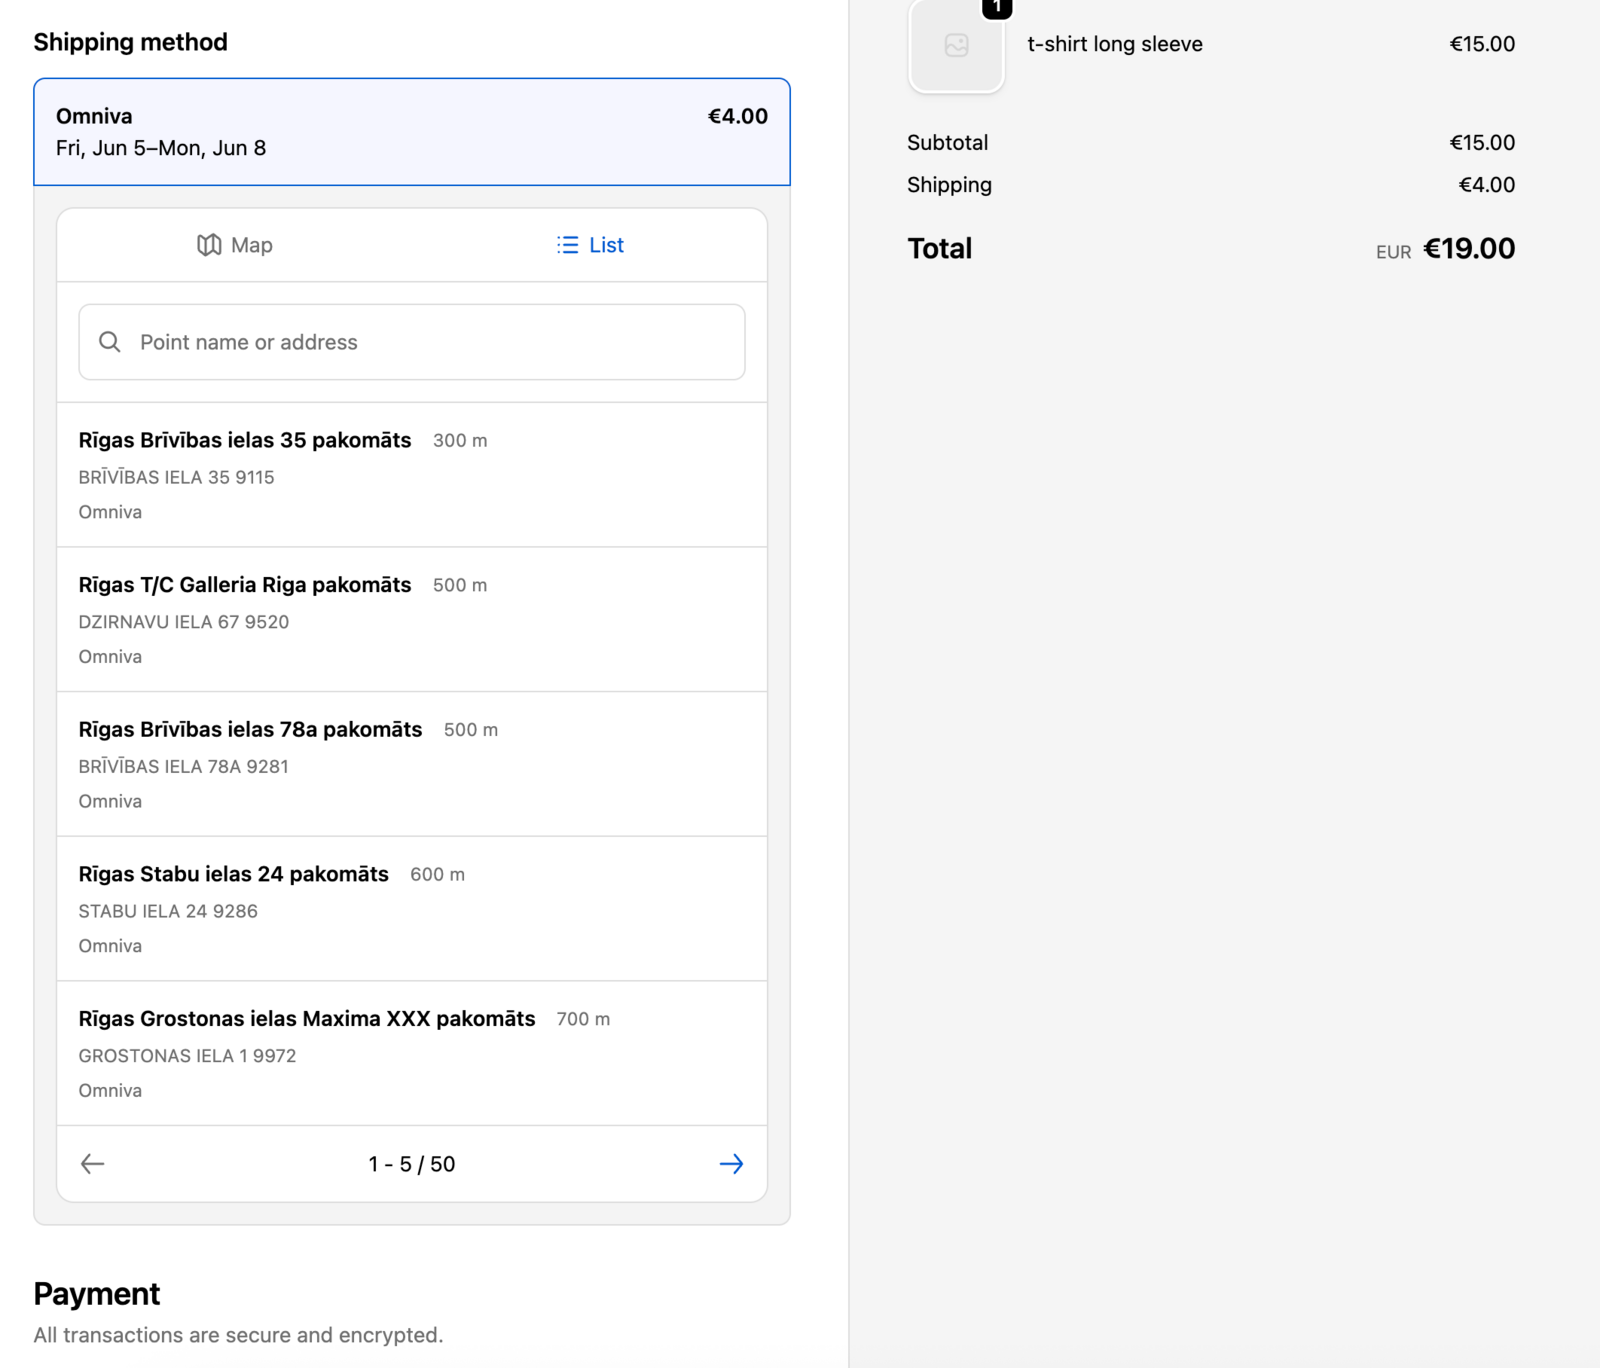Choose Rīgas Brīvības ielas 78a pakomāts
This screenshot has height=1368, width=1600.
click(412, 764)
